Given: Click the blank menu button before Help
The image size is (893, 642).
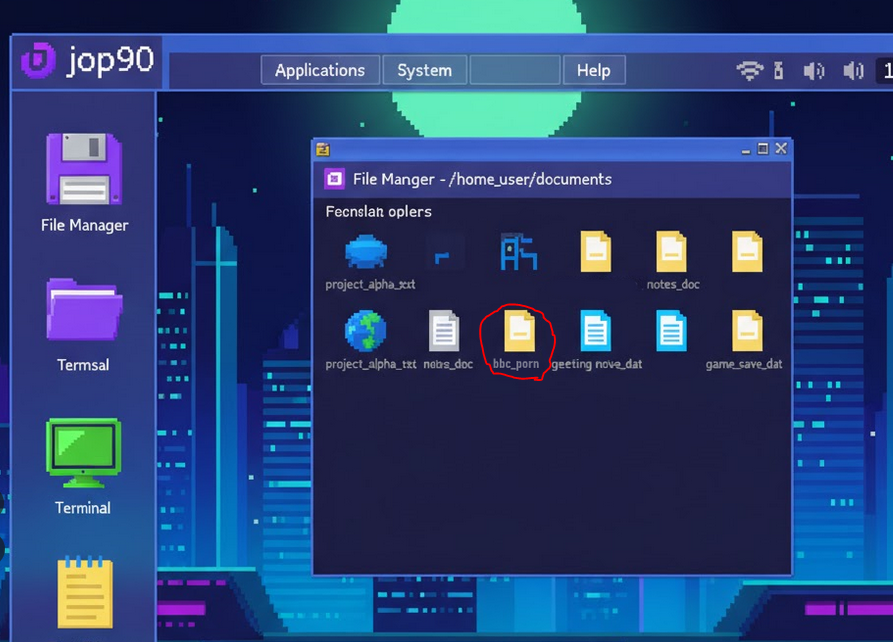Looking at the screenshot, I should [x=515, y=70].
